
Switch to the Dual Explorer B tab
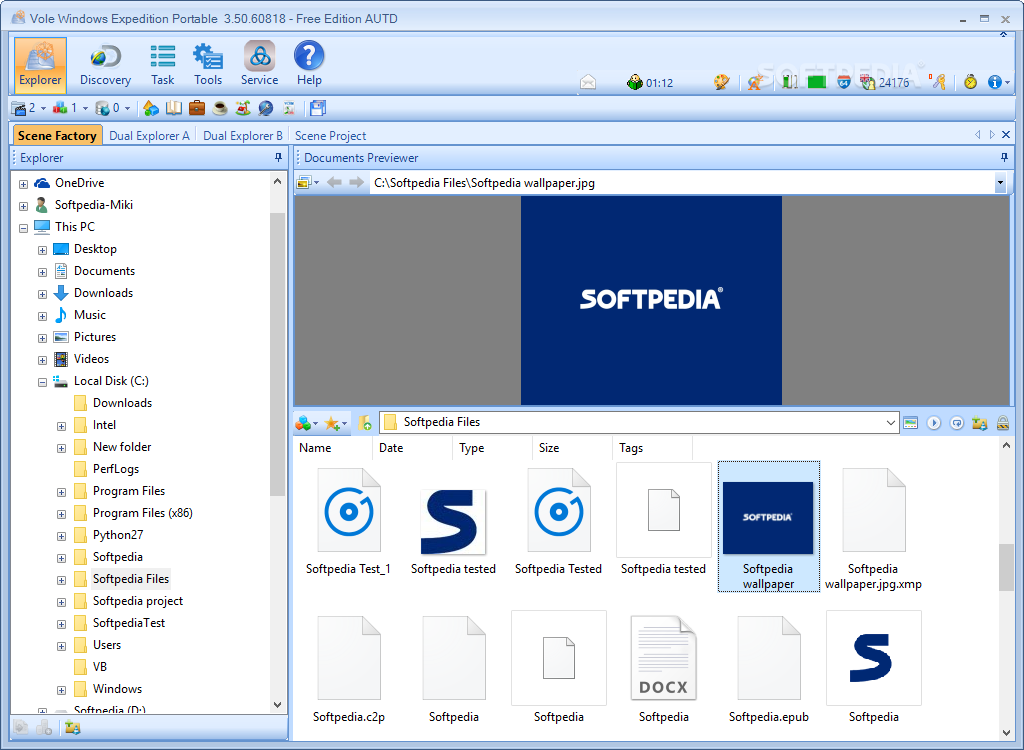point(243,135)
